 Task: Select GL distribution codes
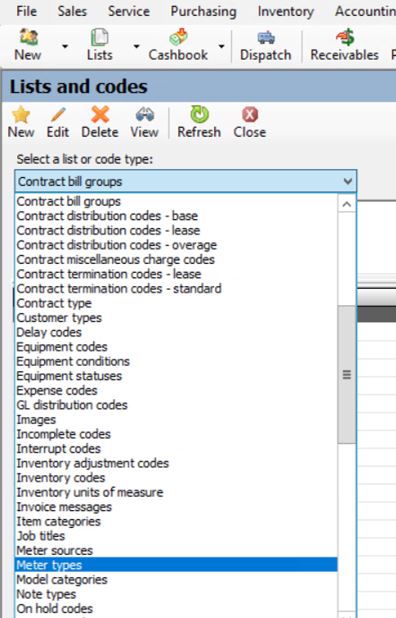[176, 406]
